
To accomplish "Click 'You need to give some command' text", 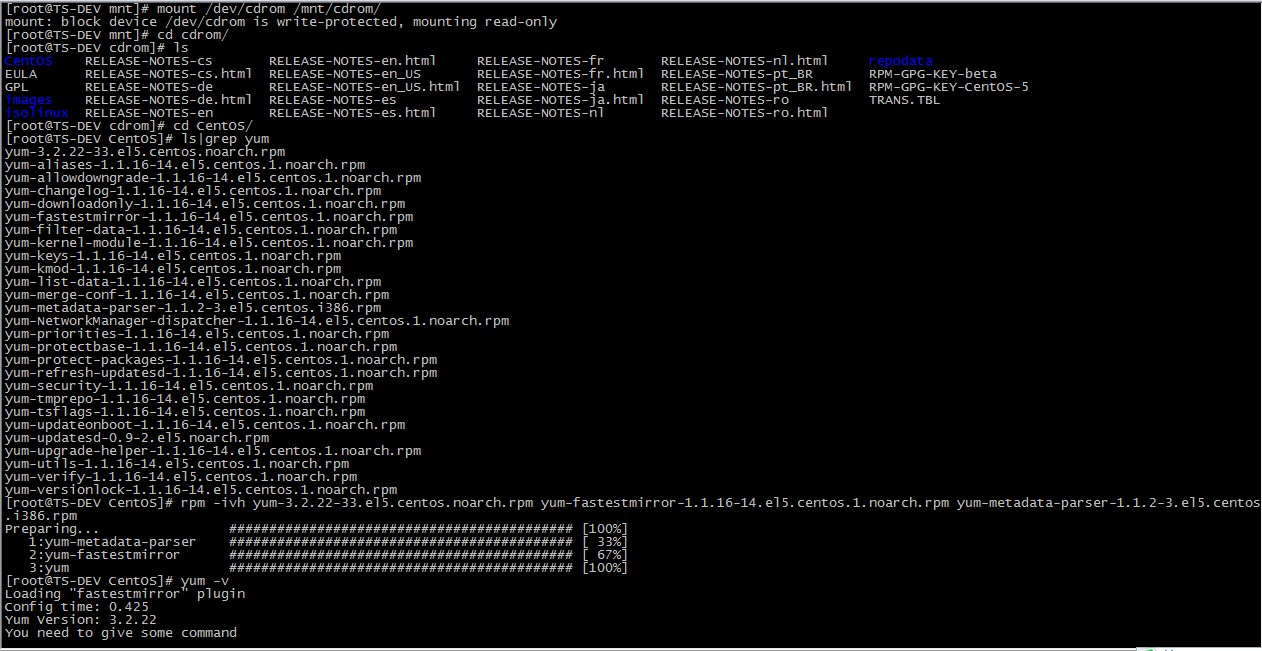I will (x=121, y=633).
